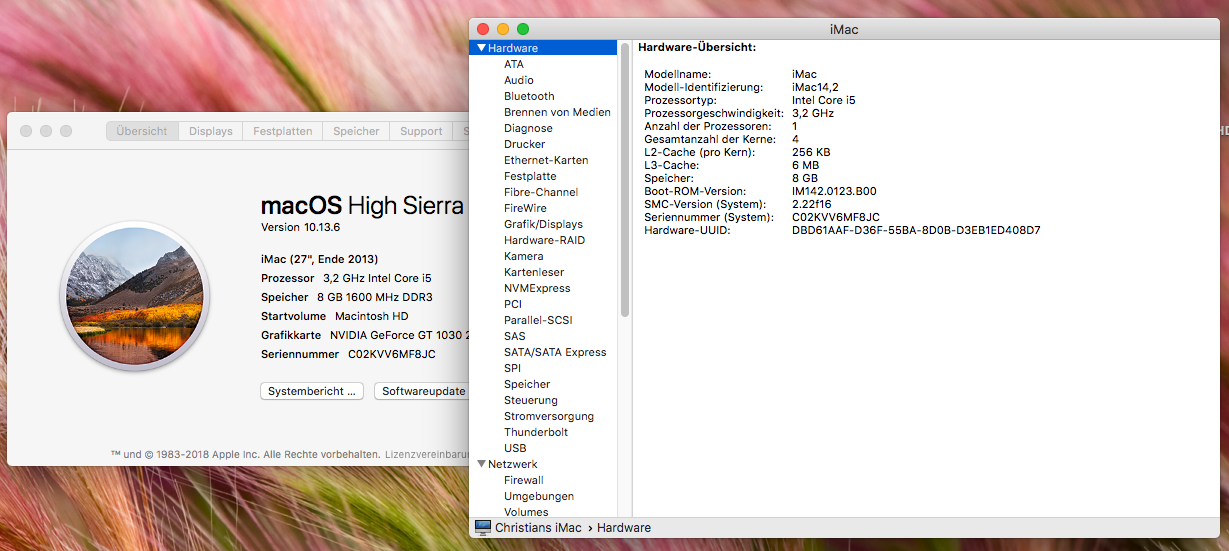
Task: Select the Speicher tab in About window
Action: 356,131
